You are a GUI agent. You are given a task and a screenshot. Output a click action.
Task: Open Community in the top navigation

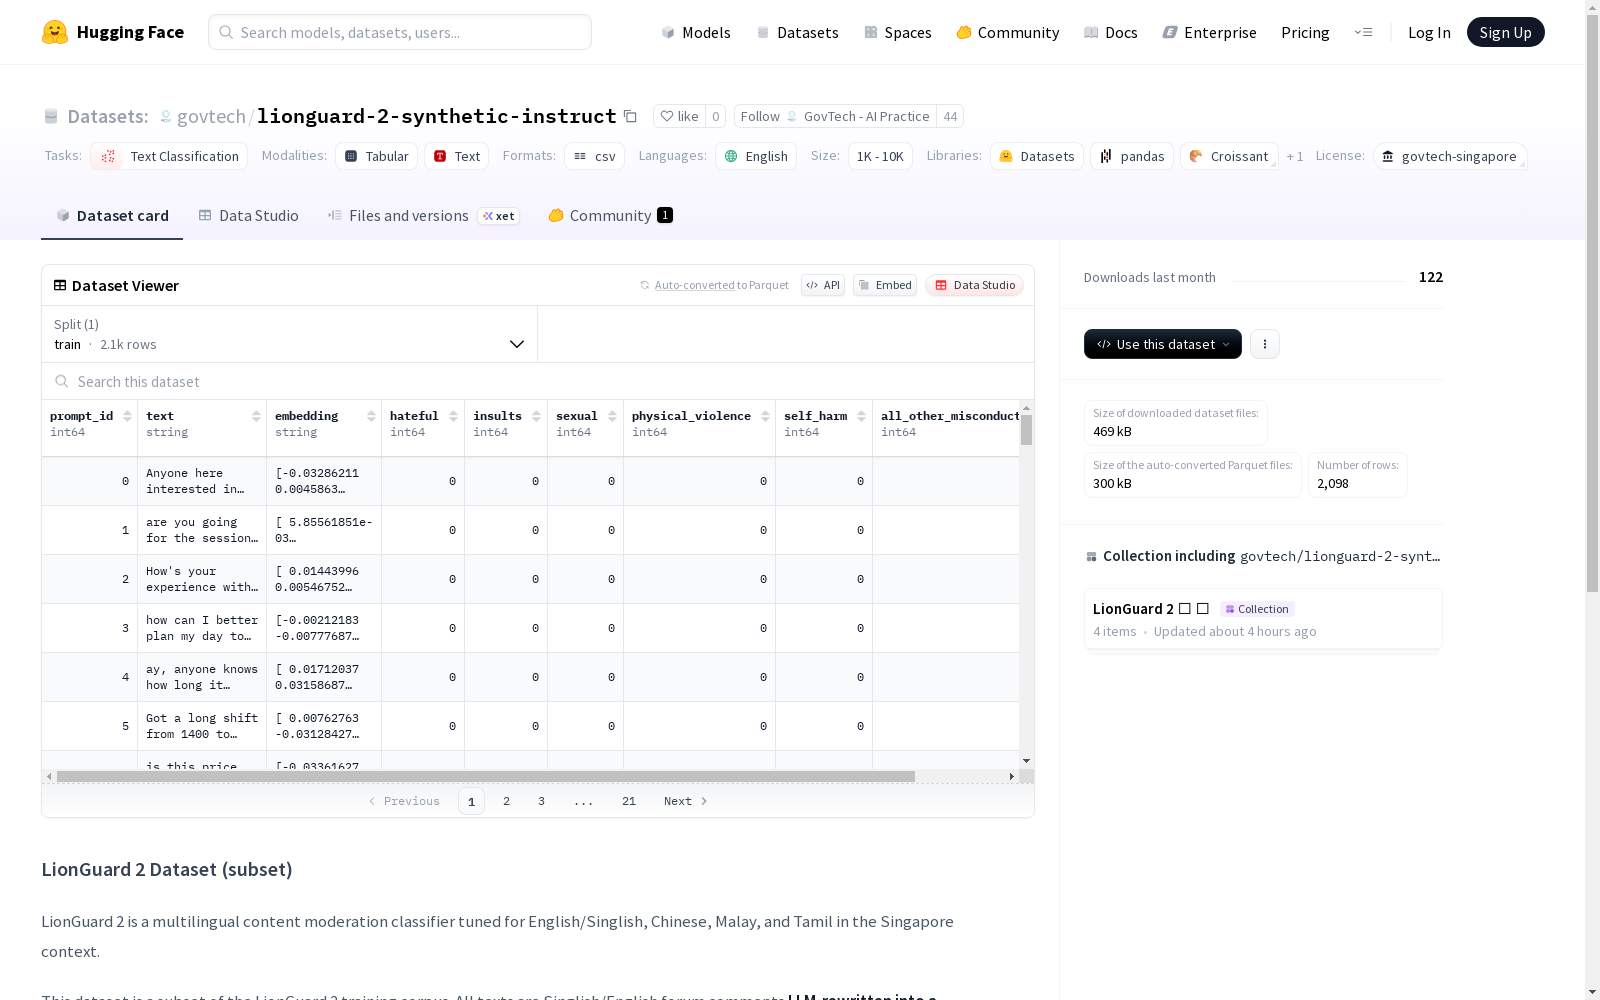pos(1008,32)
